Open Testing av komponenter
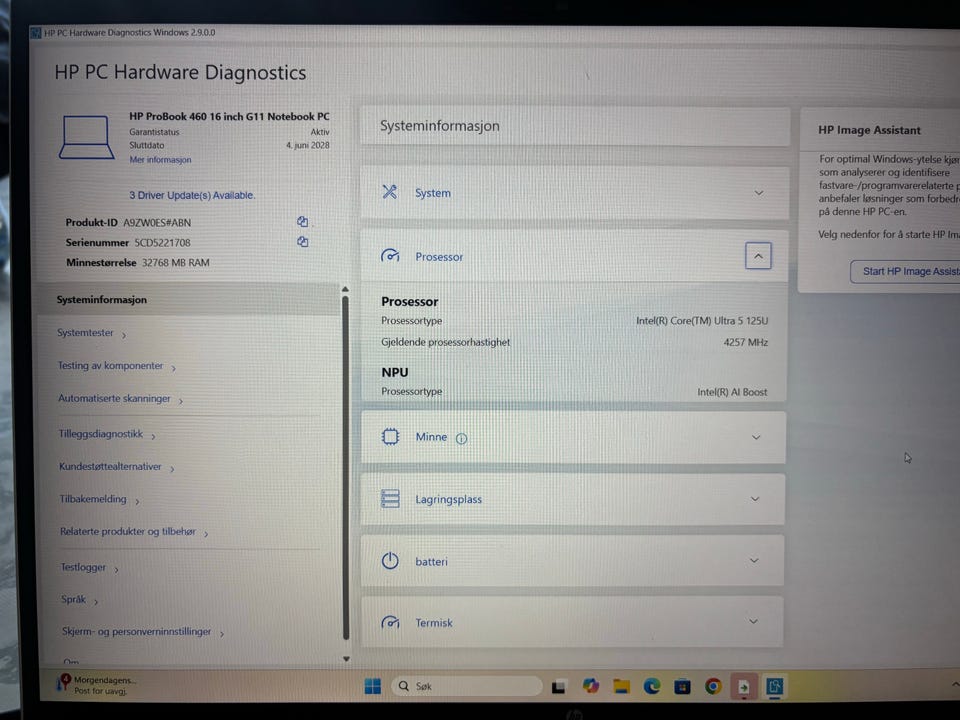This screenshot has width=960, height=720. click(116, 366)
